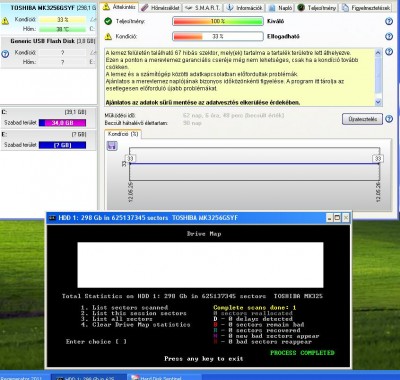Click the Kiváló performance rating text
The height and width of the screenshot is (380, 400).
276,21
